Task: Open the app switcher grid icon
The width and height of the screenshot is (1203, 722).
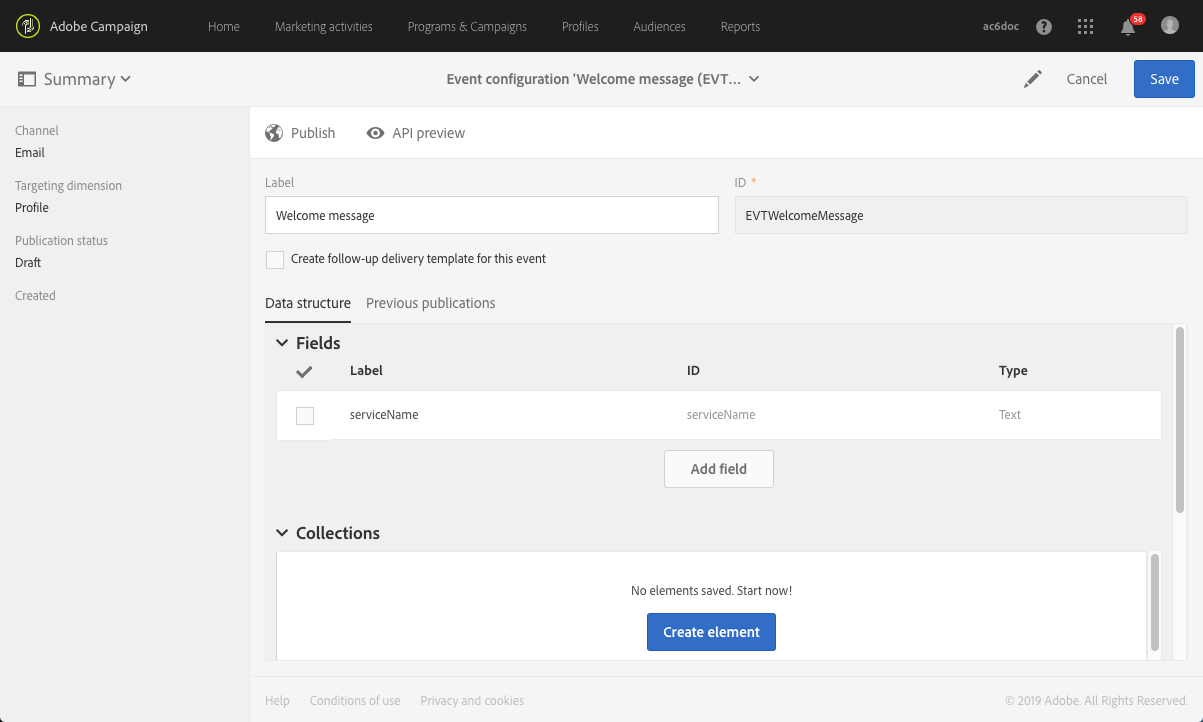Action: click(x=1086, y=27)
